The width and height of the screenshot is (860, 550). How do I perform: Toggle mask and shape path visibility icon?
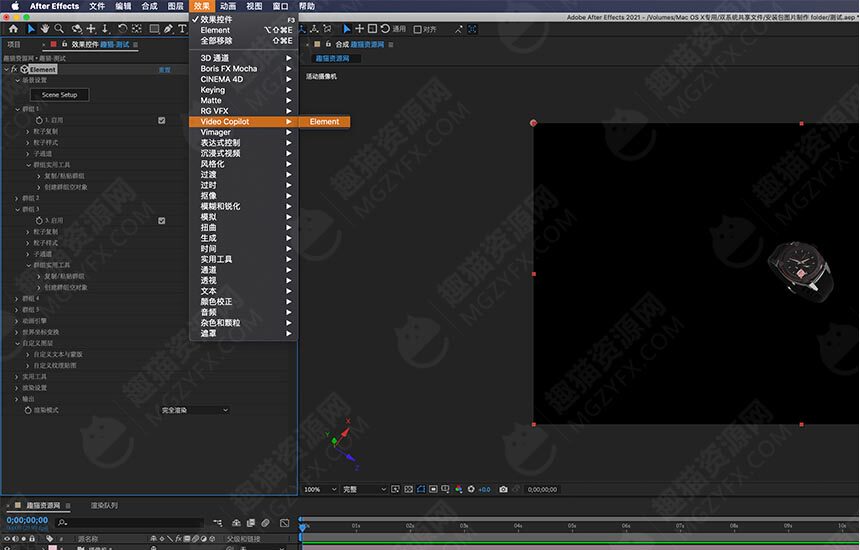point(421,489)
